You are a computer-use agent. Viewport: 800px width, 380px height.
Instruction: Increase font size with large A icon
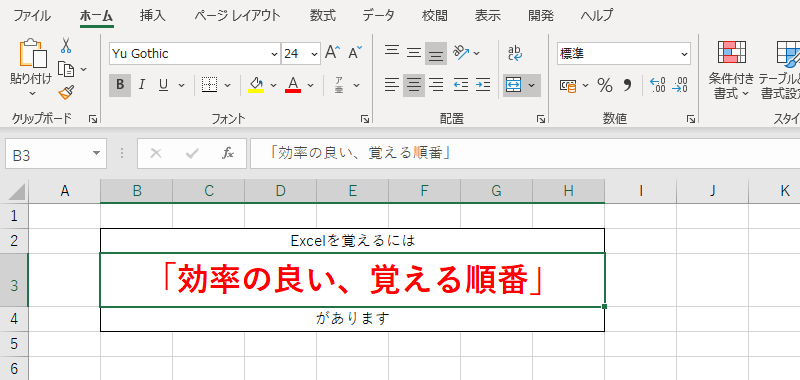coord(333,53)
